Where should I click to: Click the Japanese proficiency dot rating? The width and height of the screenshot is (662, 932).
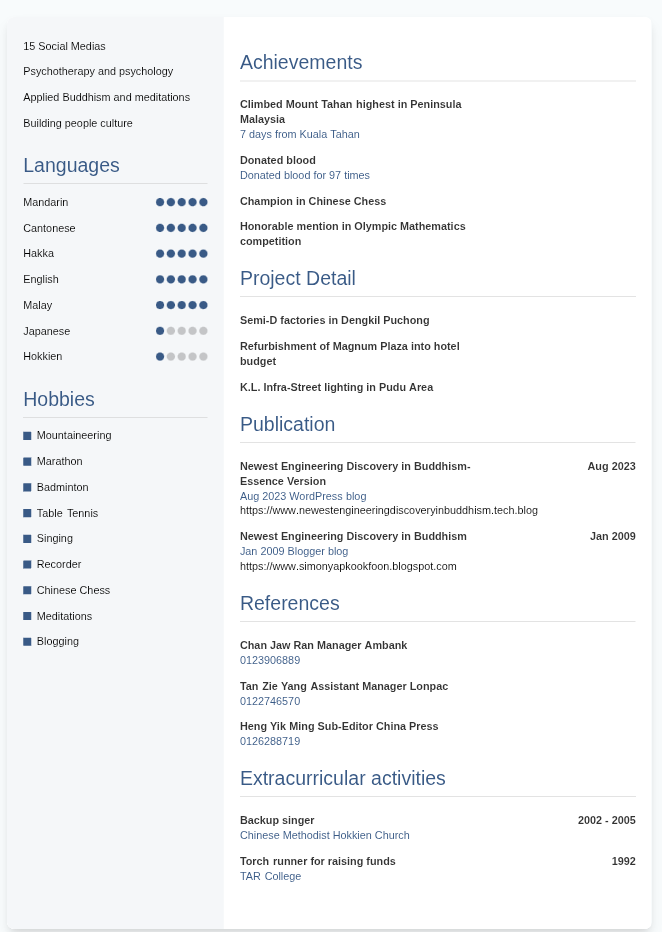click(181, 331)
